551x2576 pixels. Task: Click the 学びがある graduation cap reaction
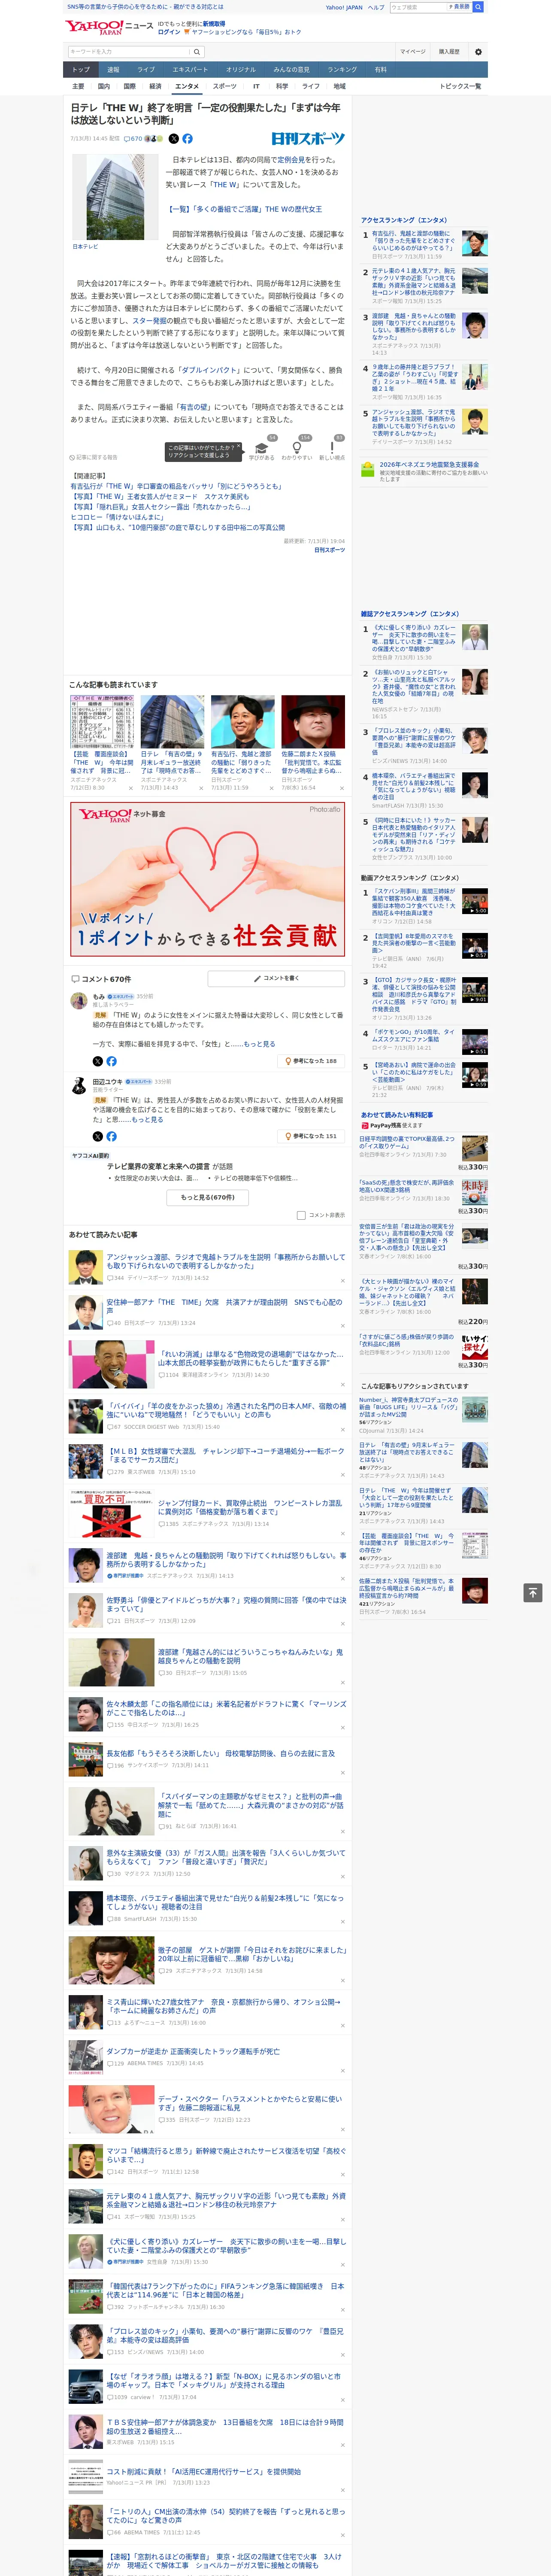click(x=262, y=449)
